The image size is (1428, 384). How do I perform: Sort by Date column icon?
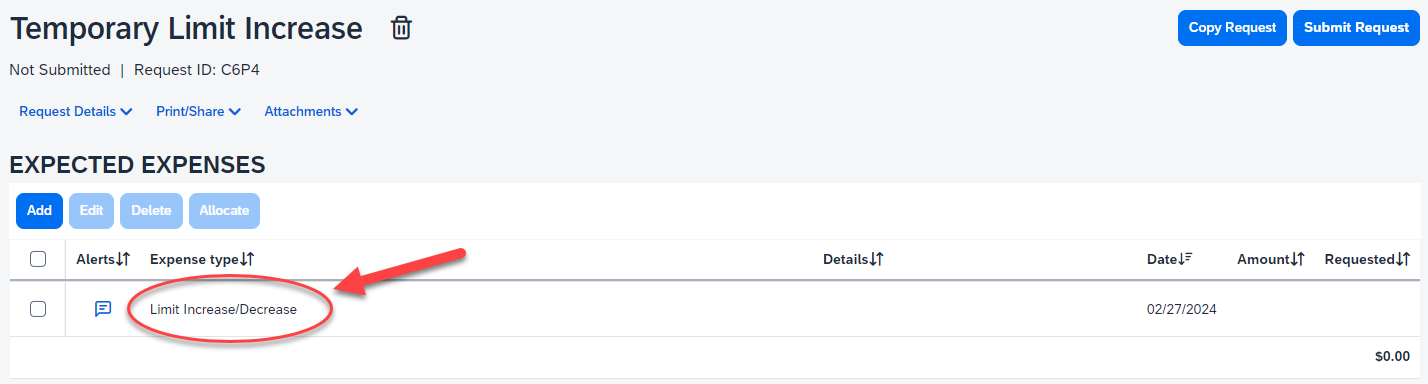point(1186,259)
